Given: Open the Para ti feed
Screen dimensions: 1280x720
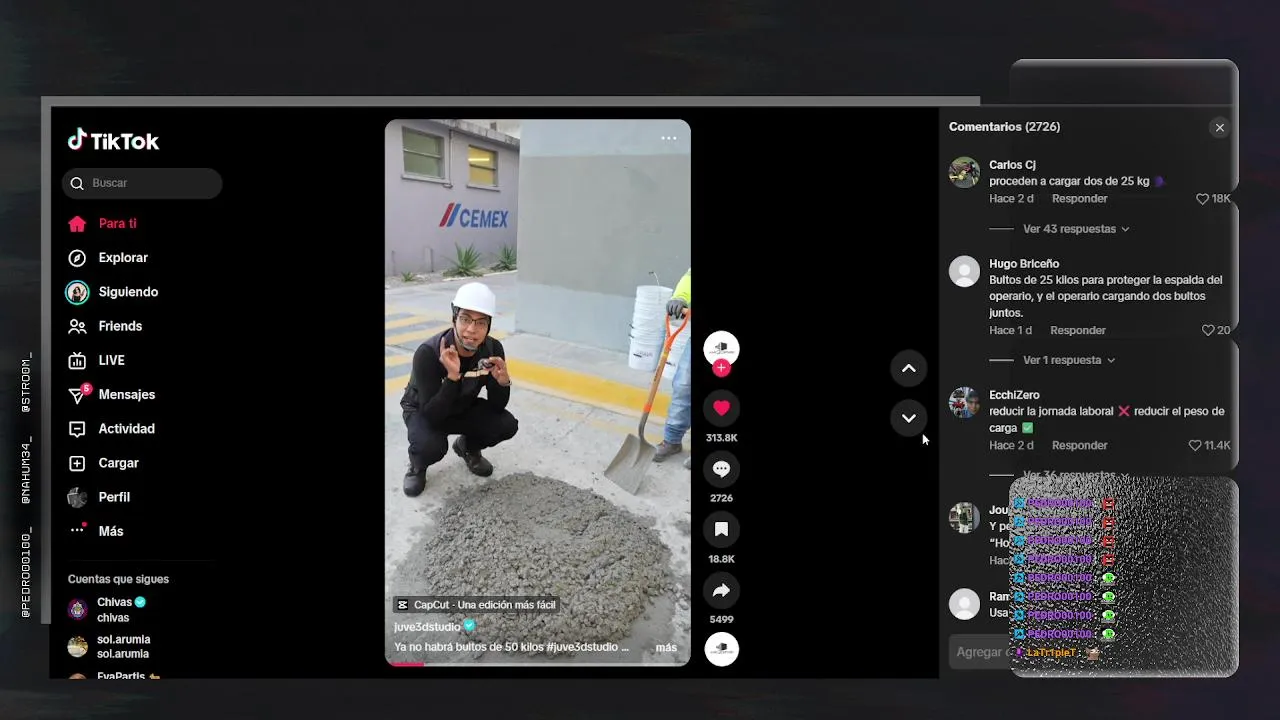Looking at the screenshot, I should click(x=117, y=224).
